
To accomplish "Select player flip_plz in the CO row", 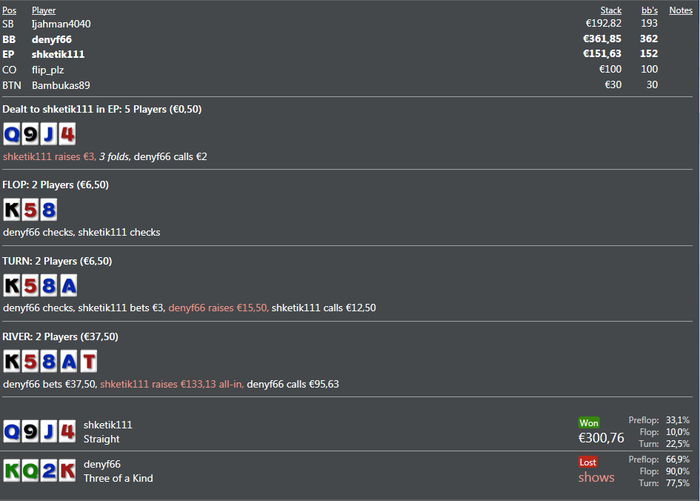I will pos(52,70).
